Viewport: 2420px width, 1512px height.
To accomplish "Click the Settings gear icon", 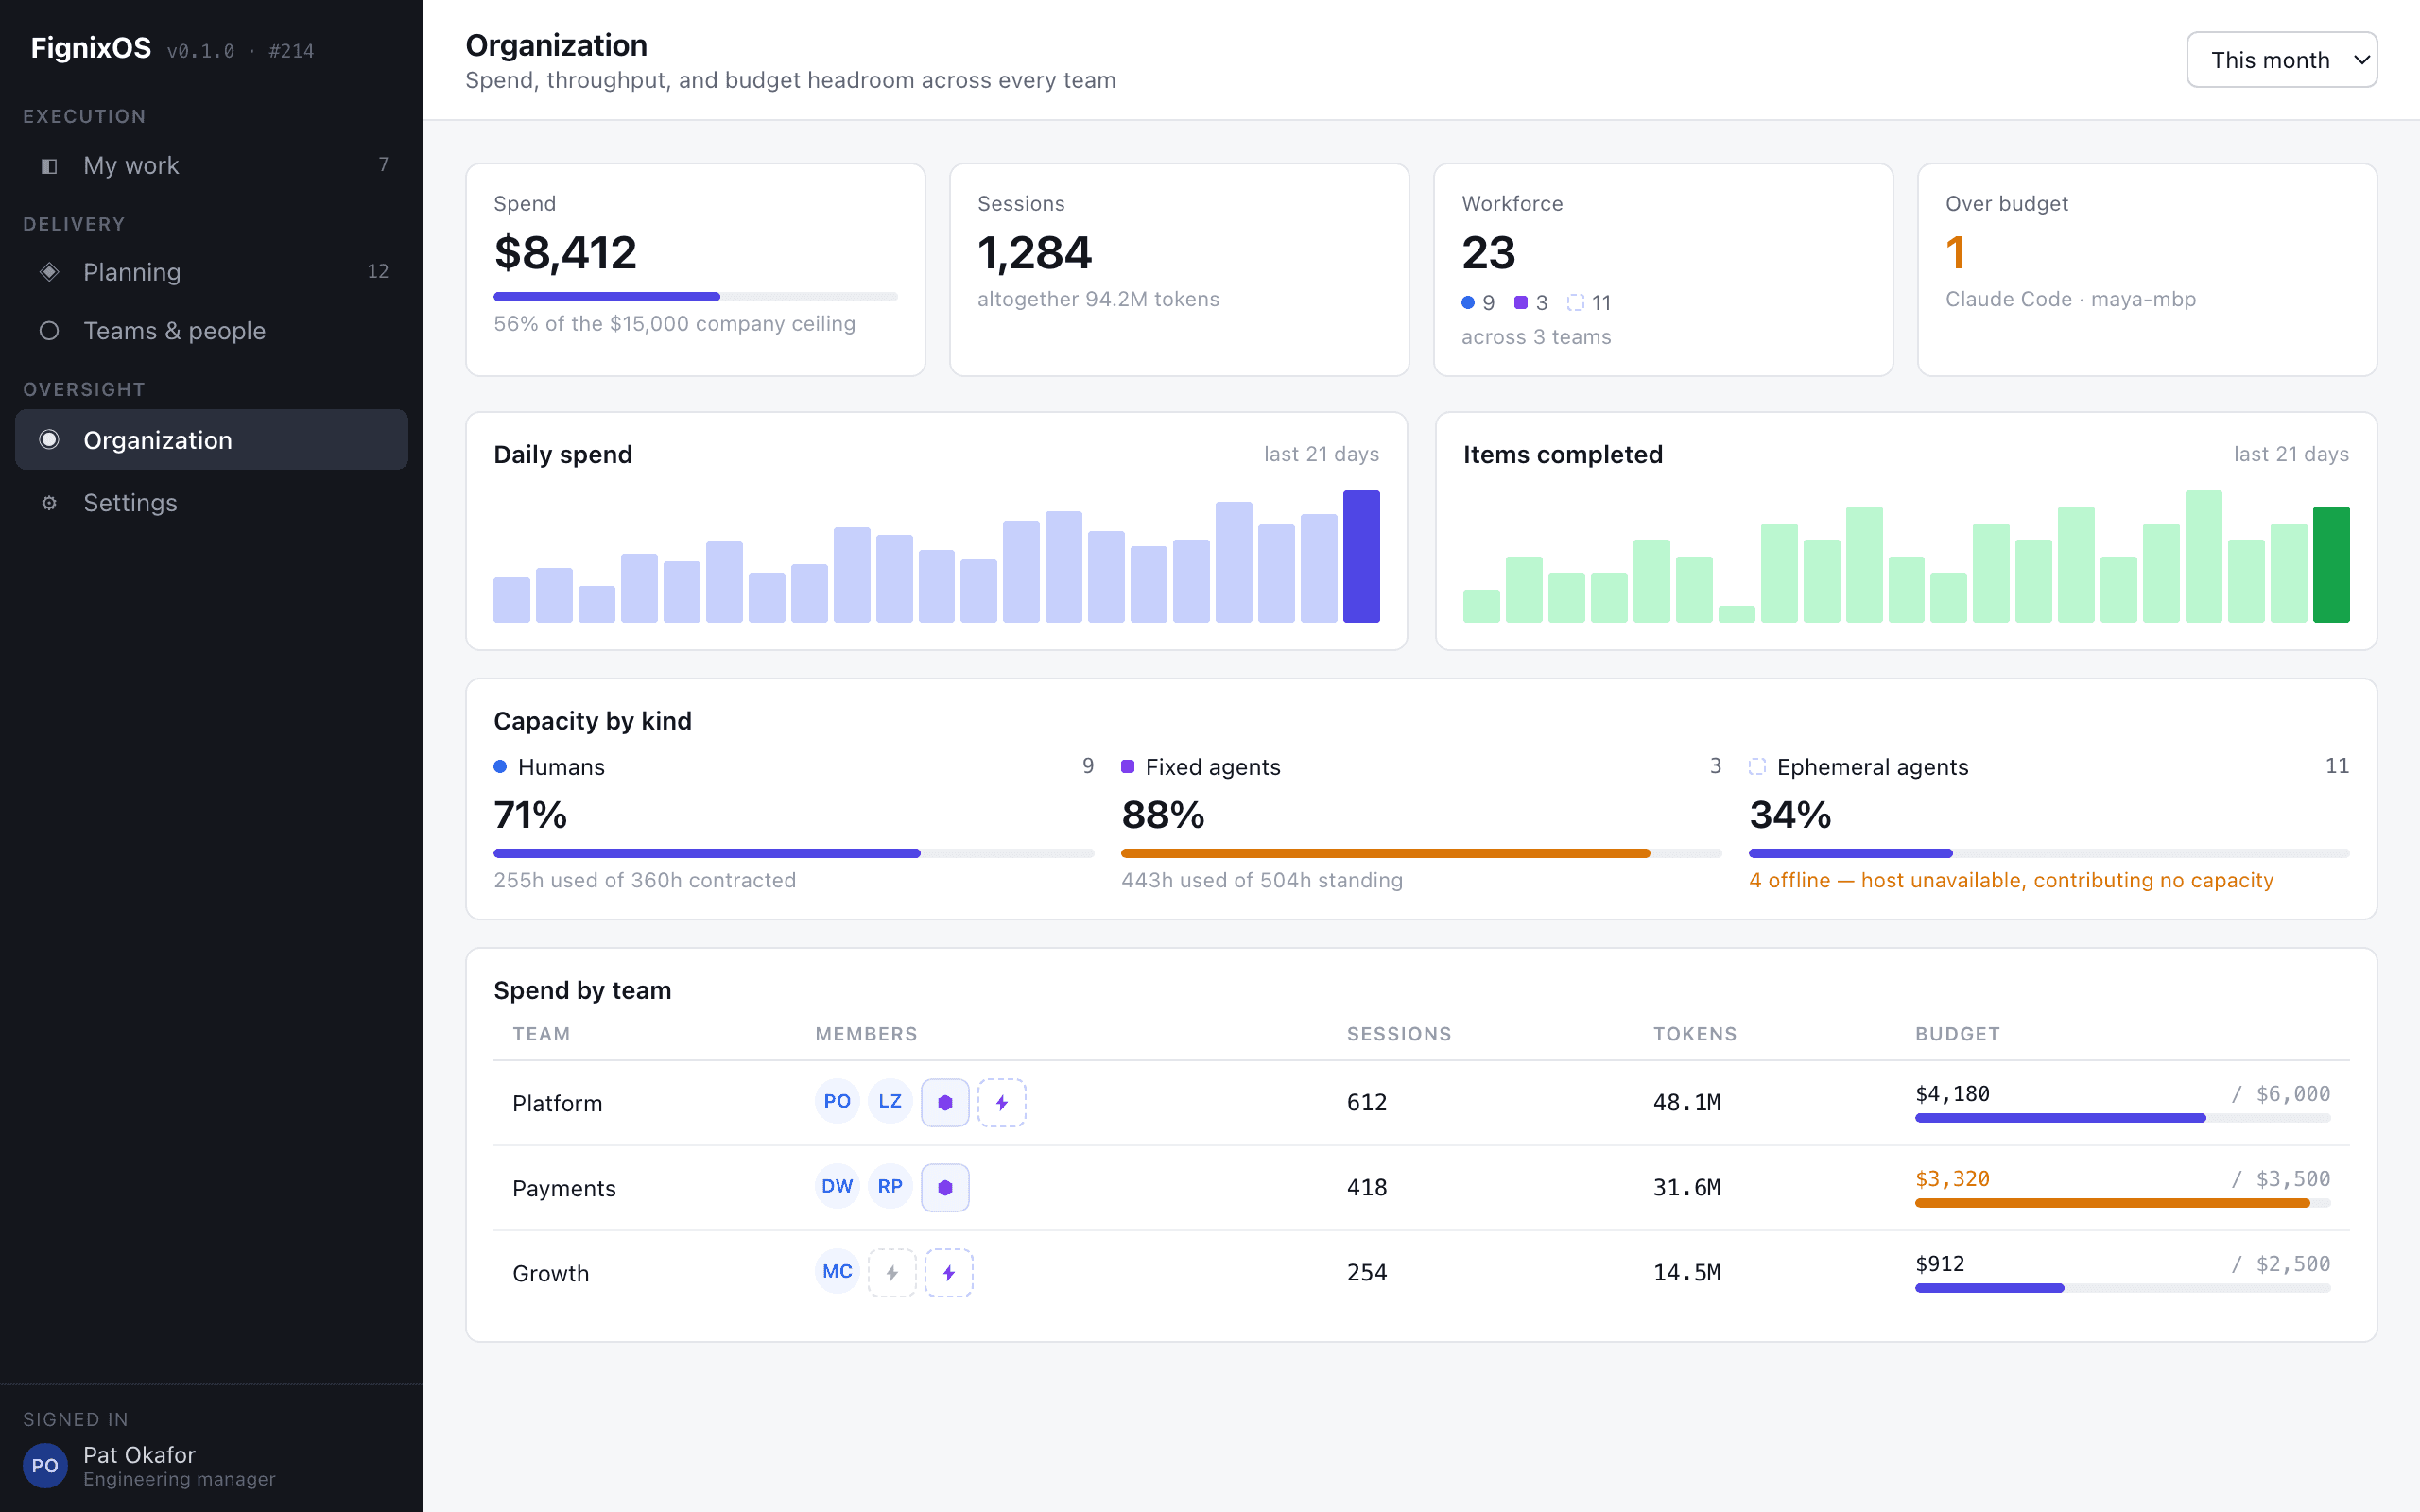I will (49, 503).
